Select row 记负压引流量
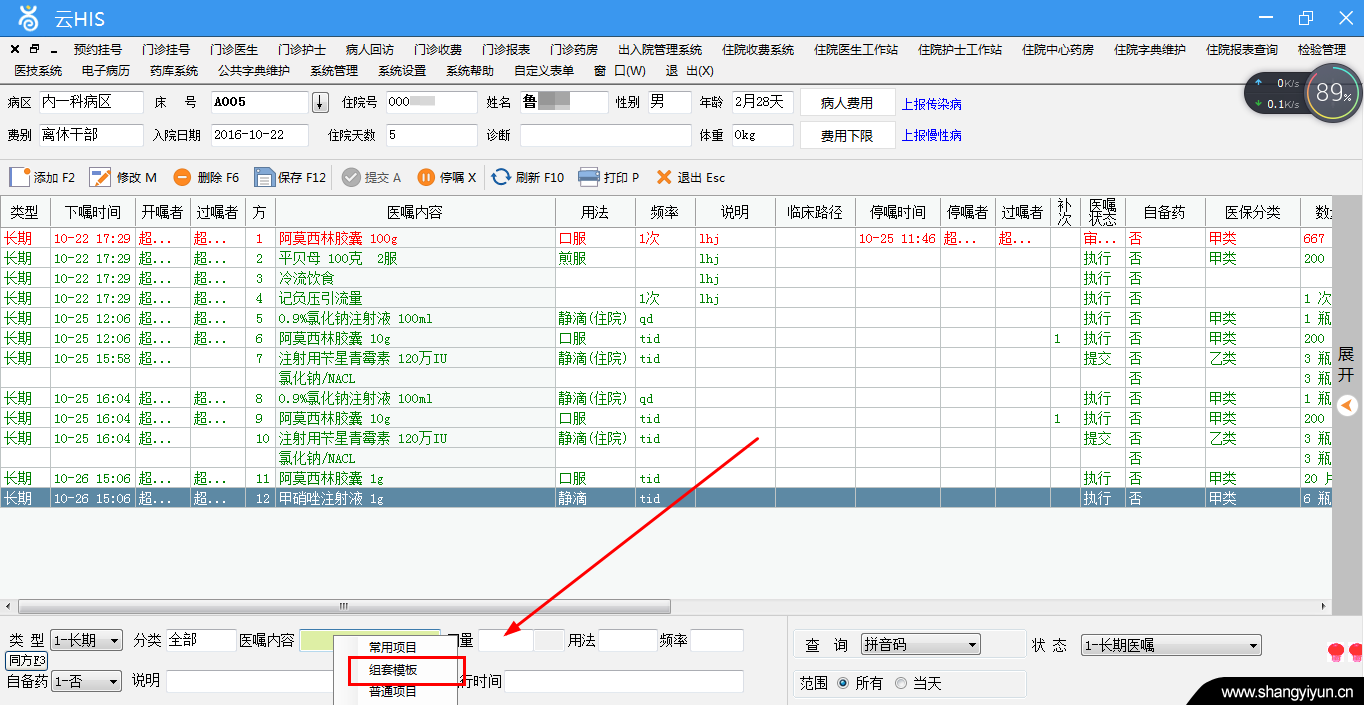 click(x=666, y=298)
